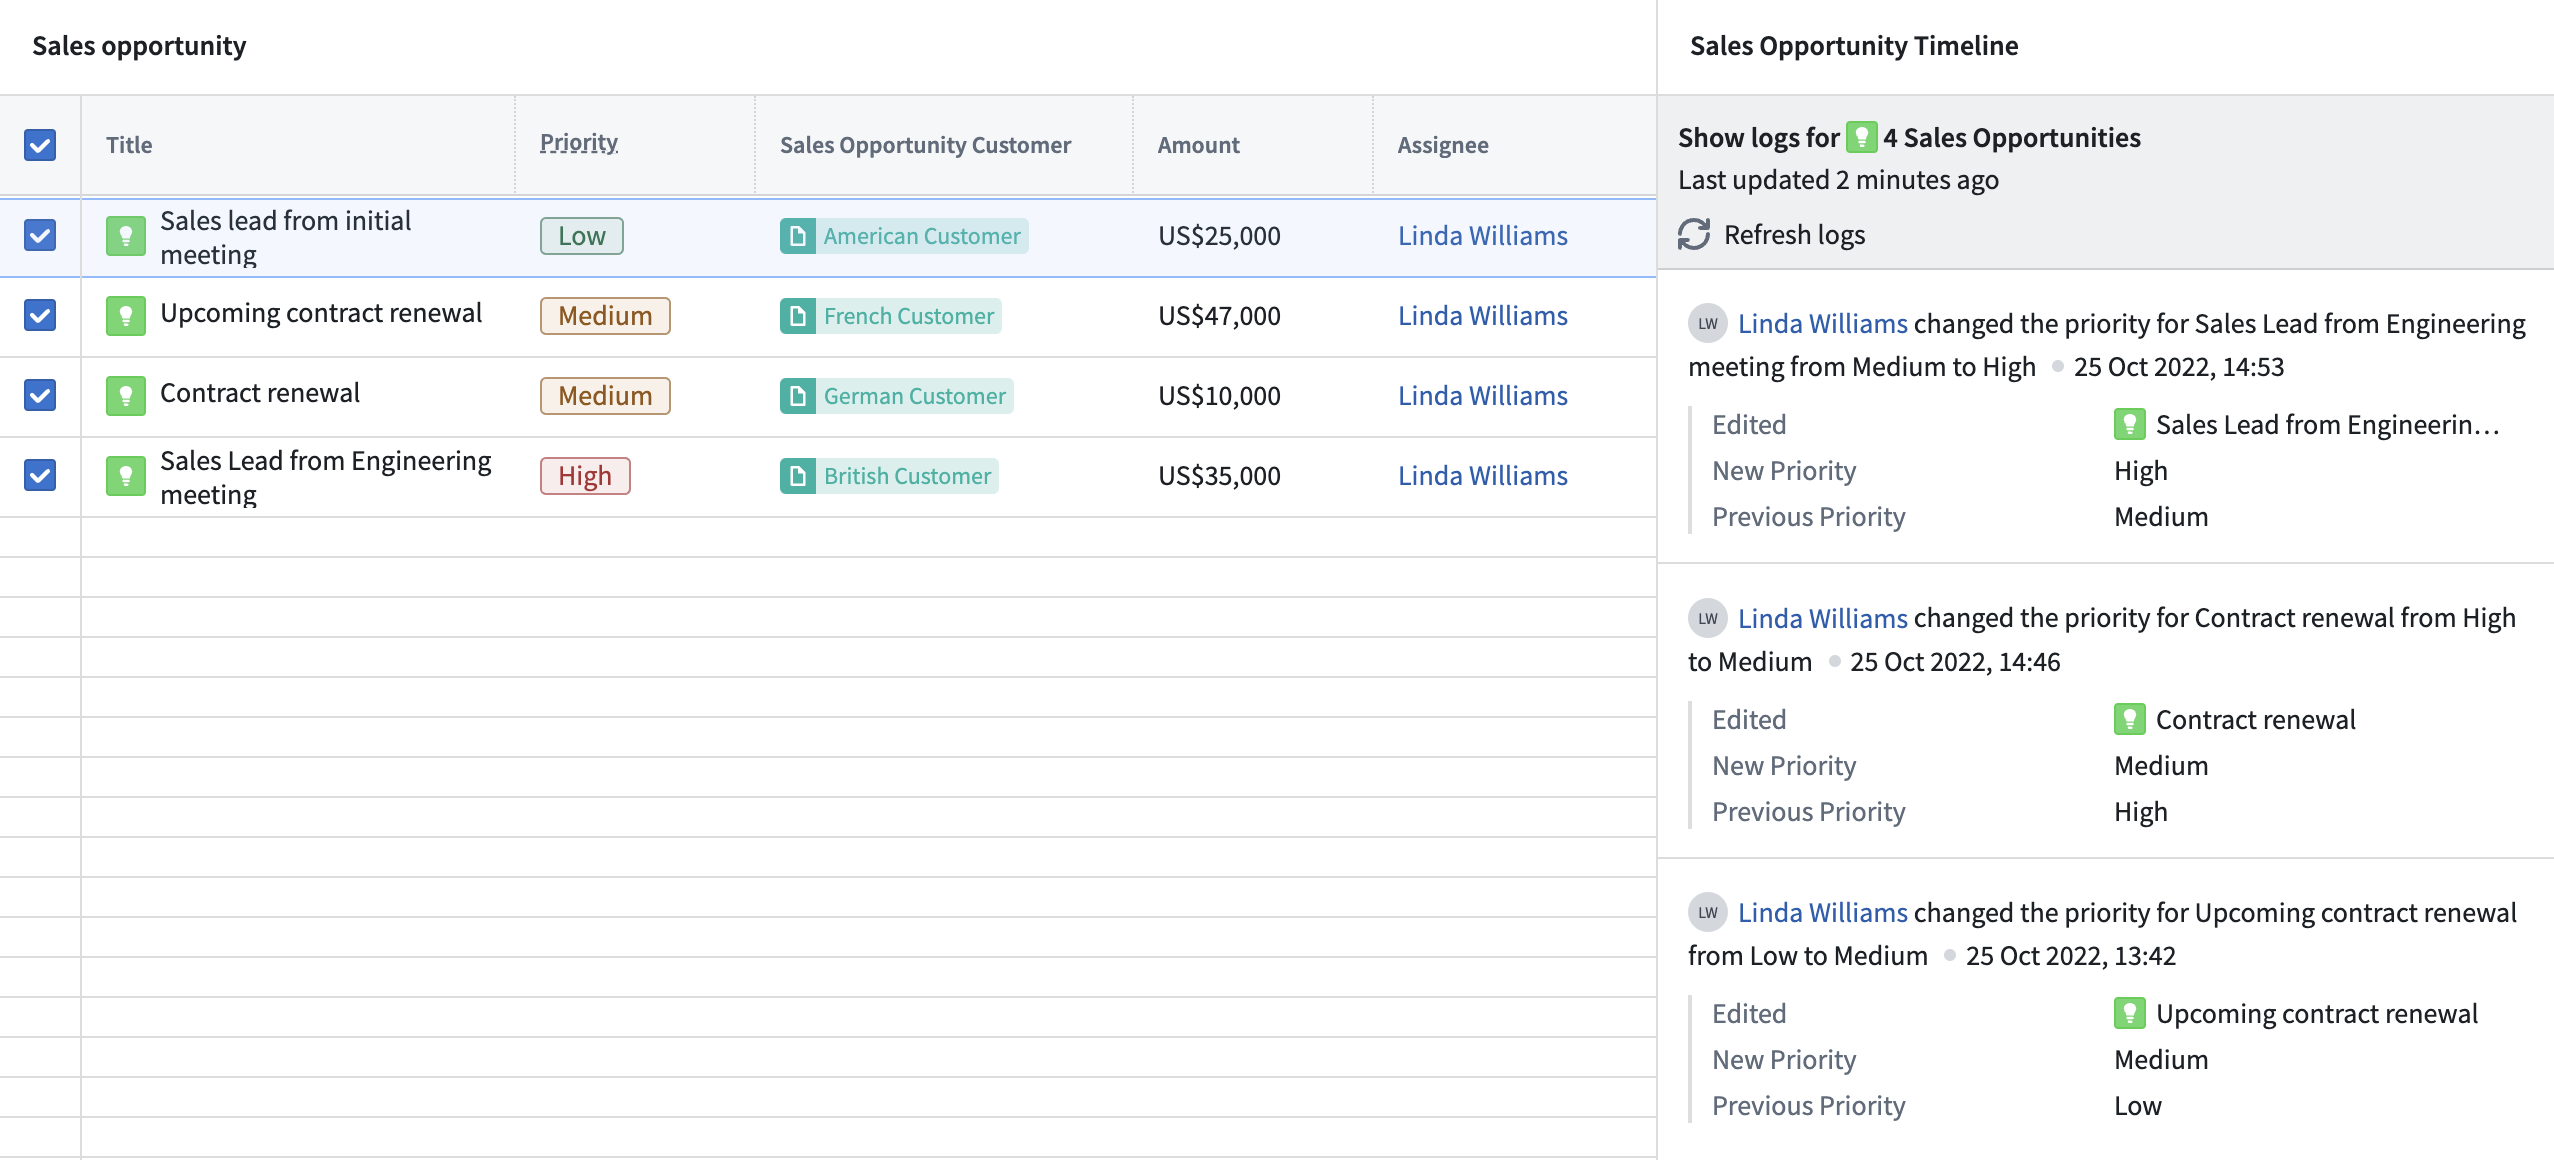
Task: Click the lightbulb icon for Contract renewal table row
Action: 126,396
